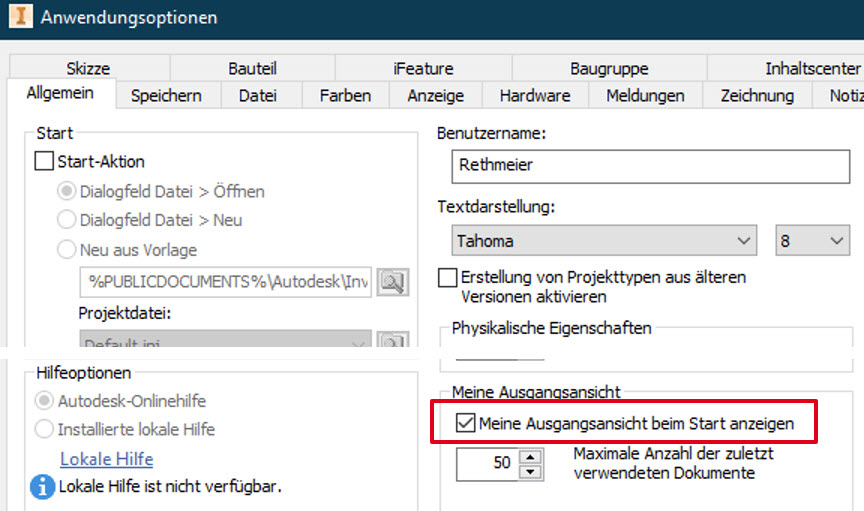
Task: Click the template path field with %PUBLICDOCUMENTS%
Action: click(226, 282)
